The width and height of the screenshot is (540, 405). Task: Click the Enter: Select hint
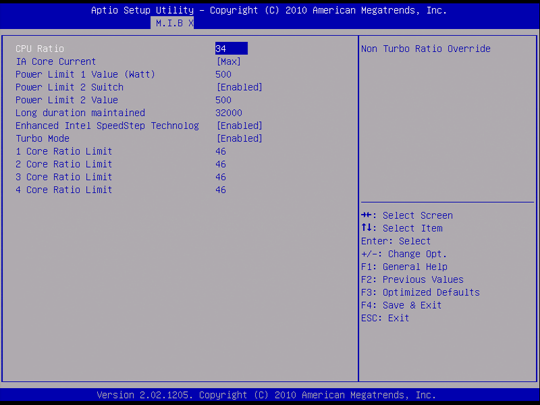(x=396, y=241)
